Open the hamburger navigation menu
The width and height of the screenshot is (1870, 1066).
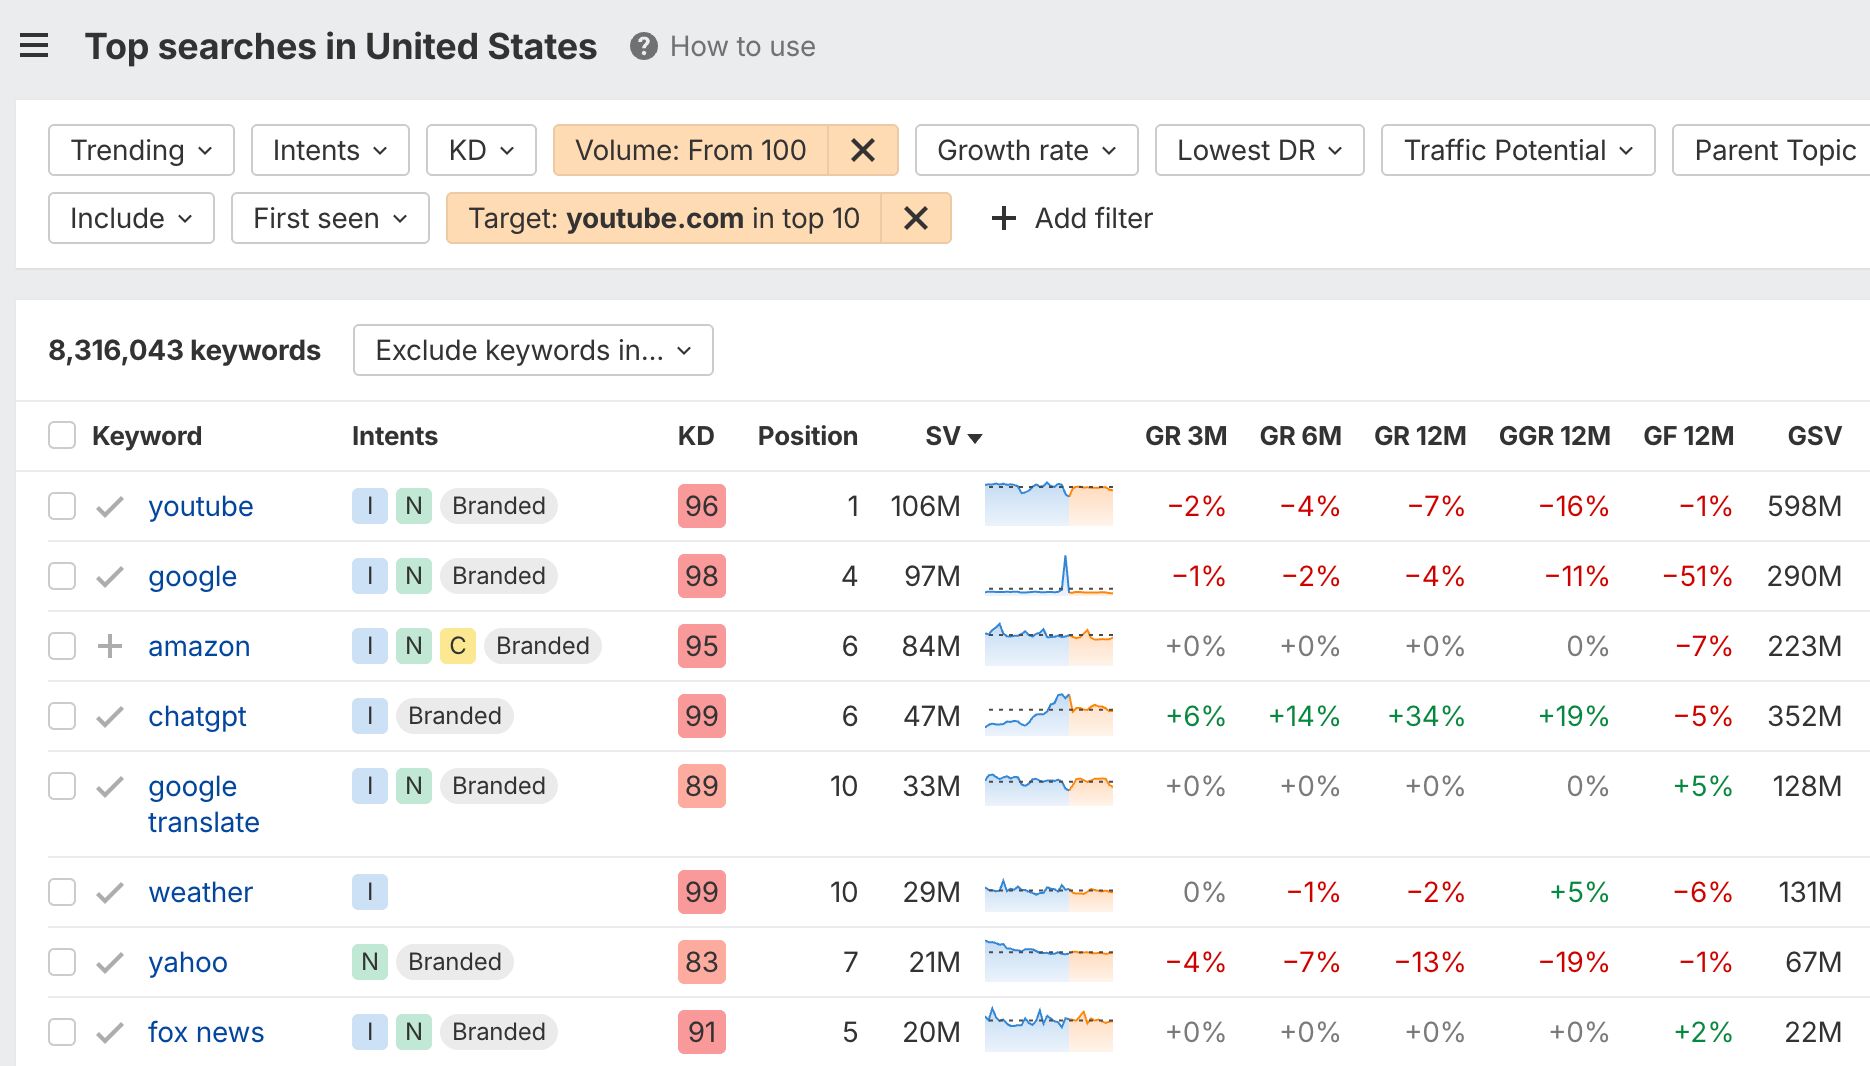click(x=35, y=45)
